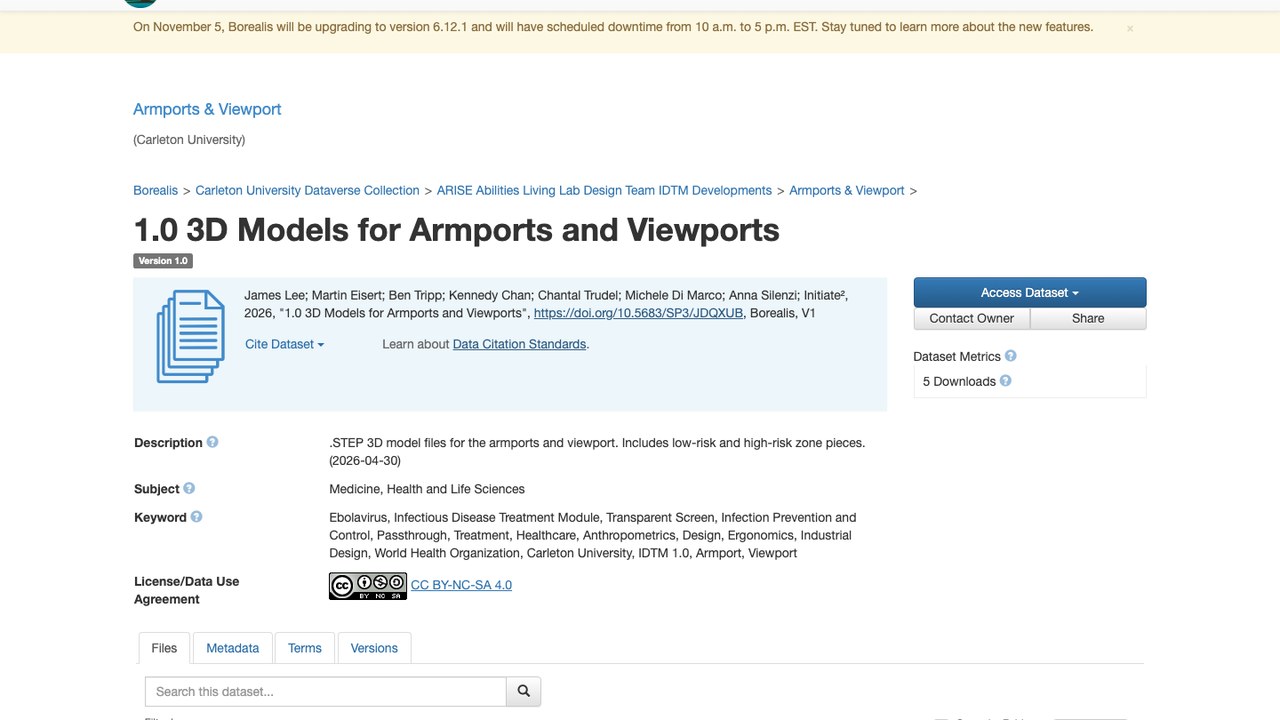Click the Creative Commons license badge
The width and height of the screenshot is (1280, 720).
(367, 586)
